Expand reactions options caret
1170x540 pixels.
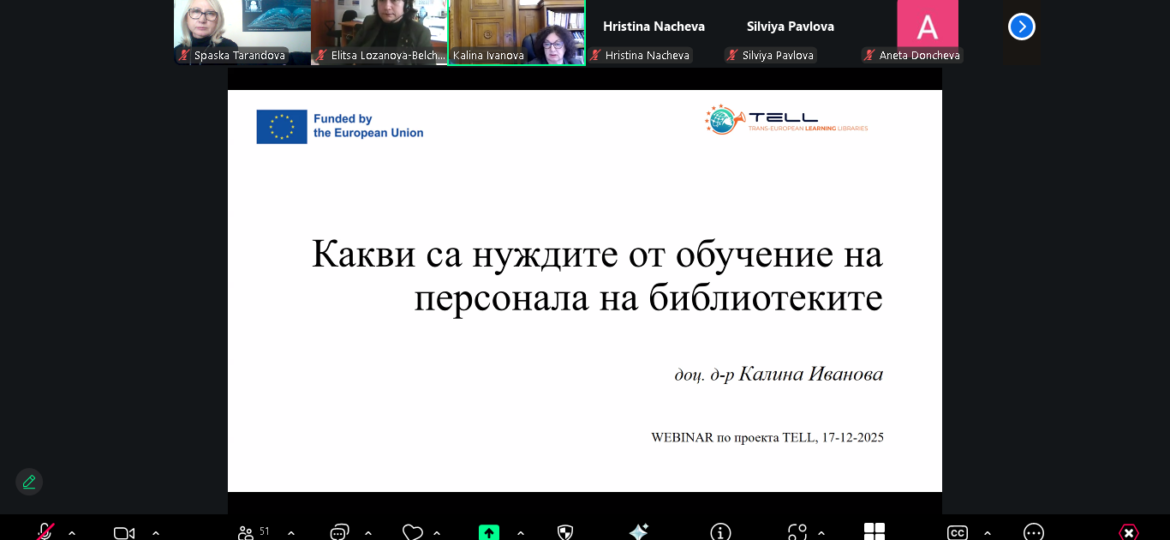[x=437, y=533]
